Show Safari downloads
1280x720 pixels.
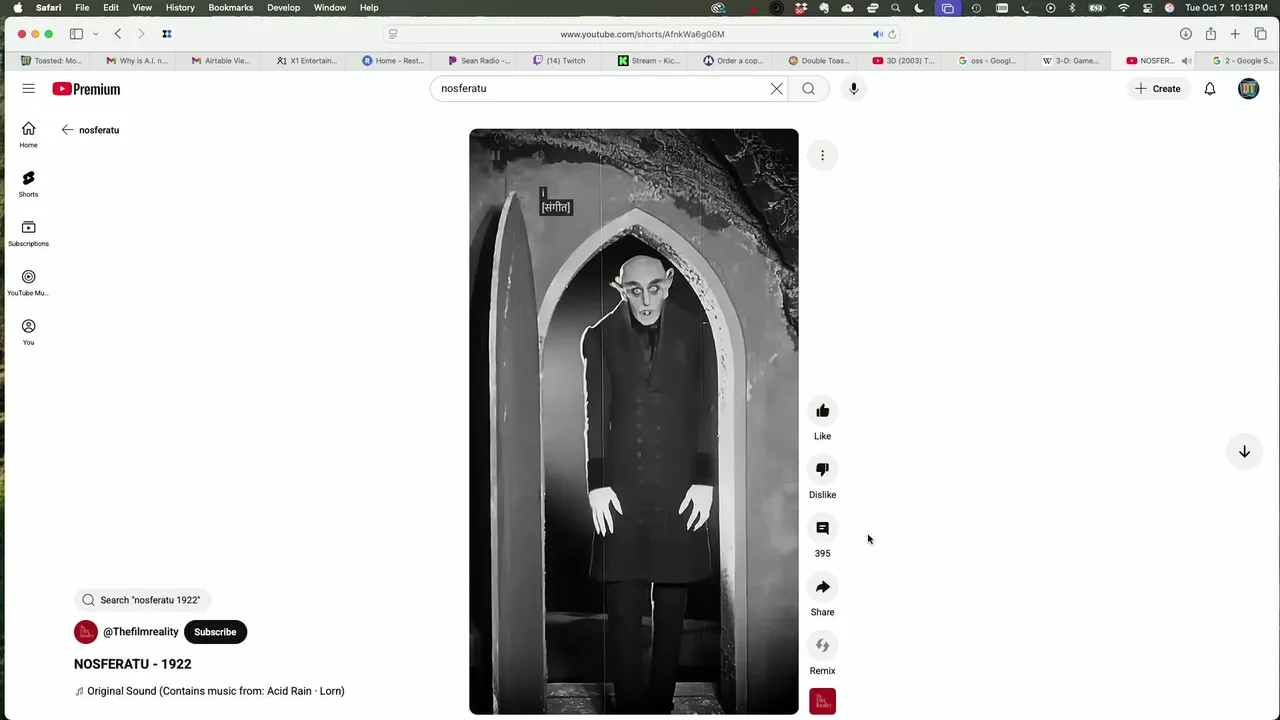[x=1185, y=34]
